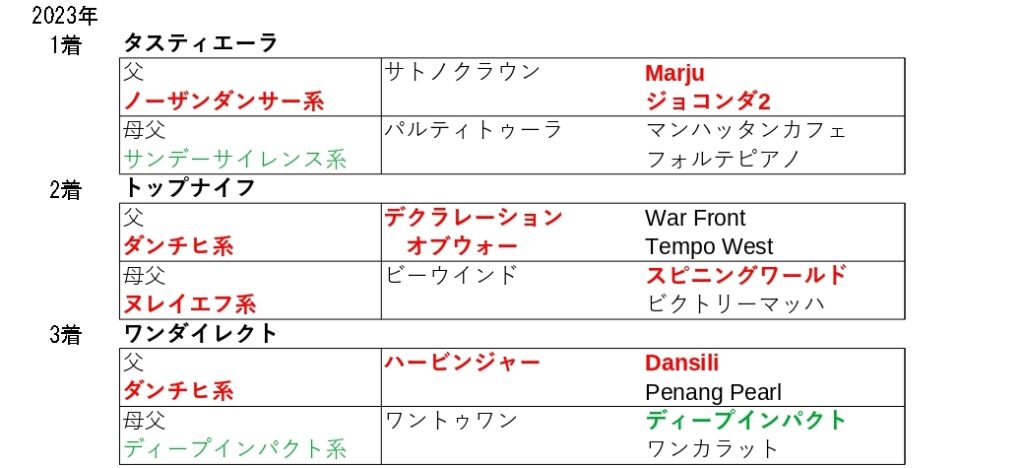Image resolution: width=1024 pixels, height=468 pixels.
Task: Select War Front in the pedigree
Action: (695, 218)
